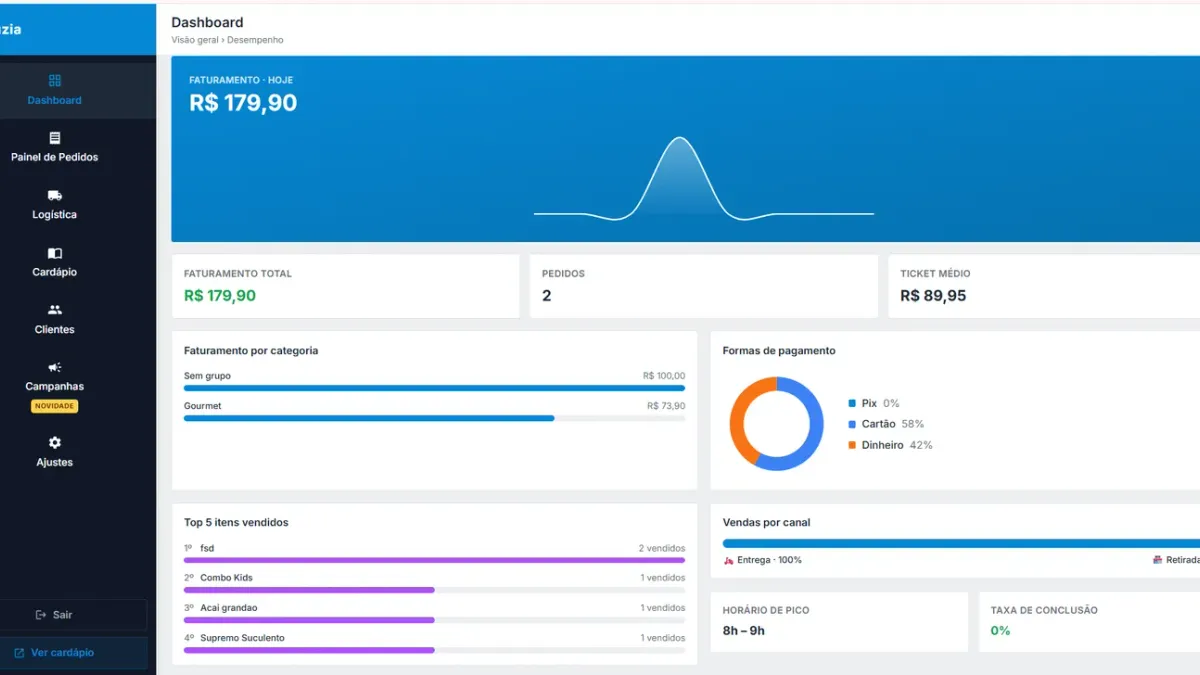
Task: Click the Formas de pagamento heading
Action: (779, 351)
